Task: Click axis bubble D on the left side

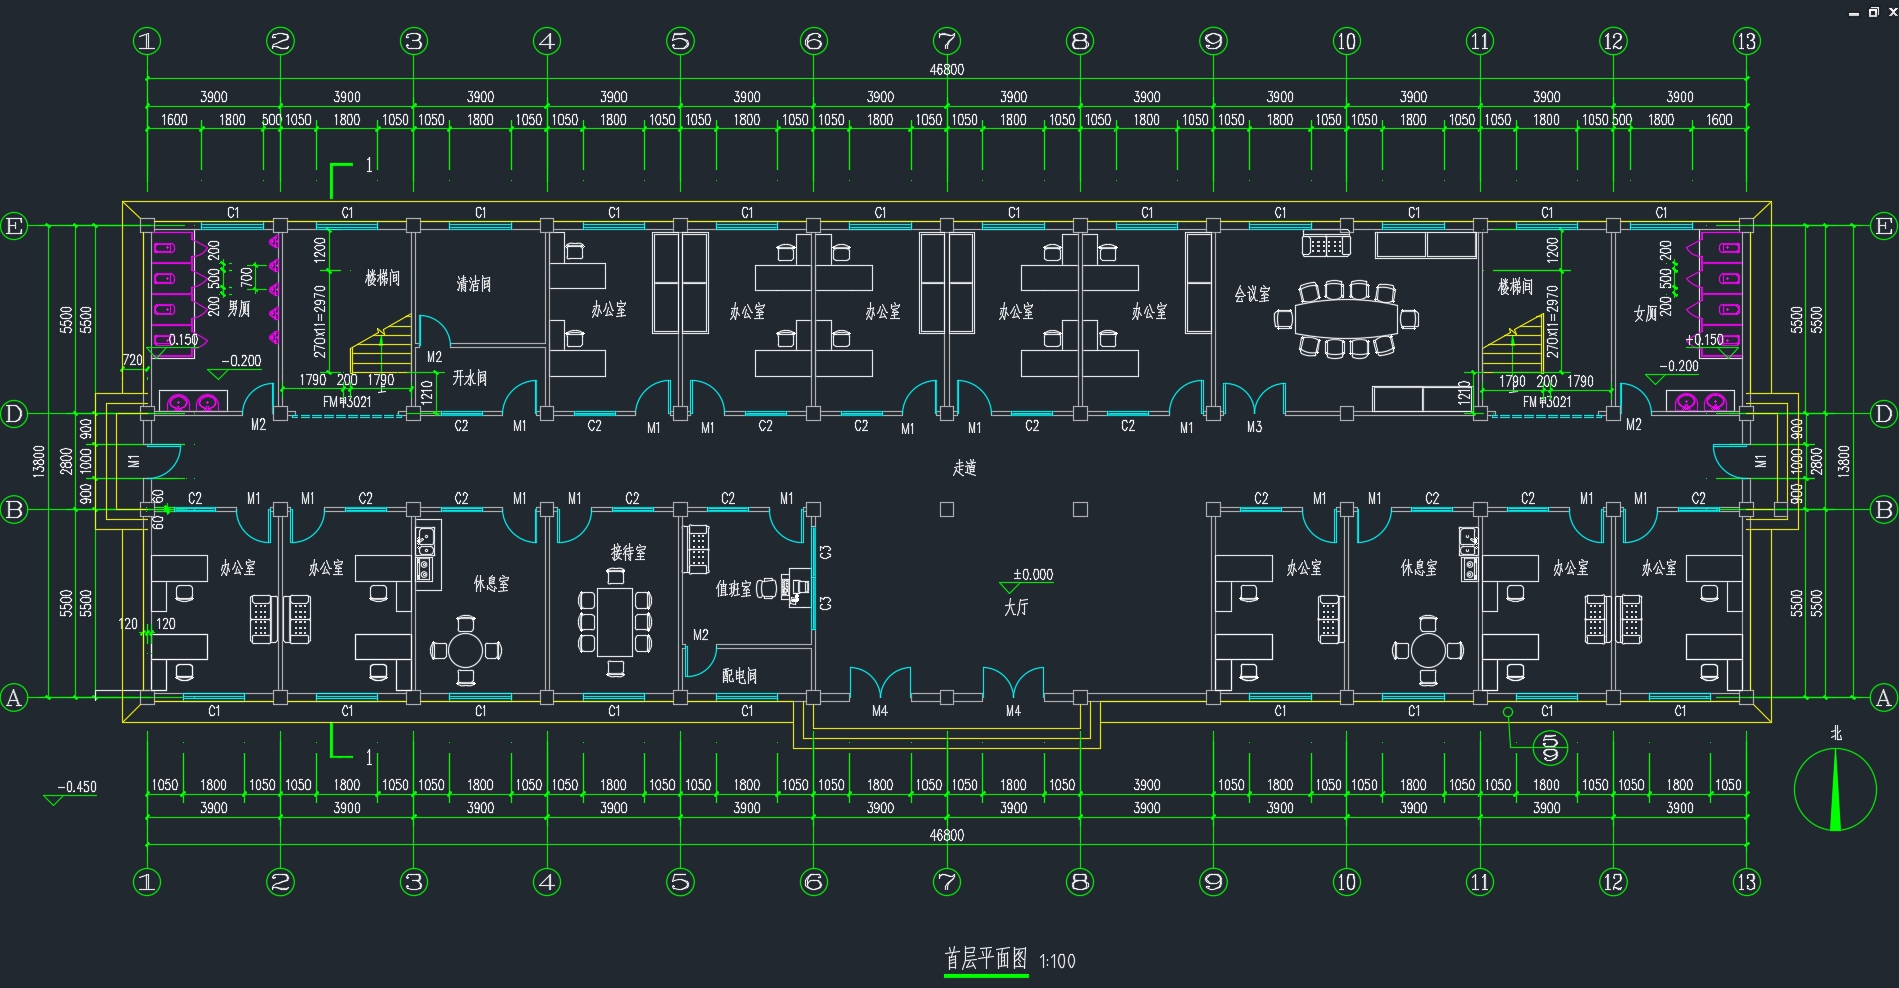Action: [14, 414]
